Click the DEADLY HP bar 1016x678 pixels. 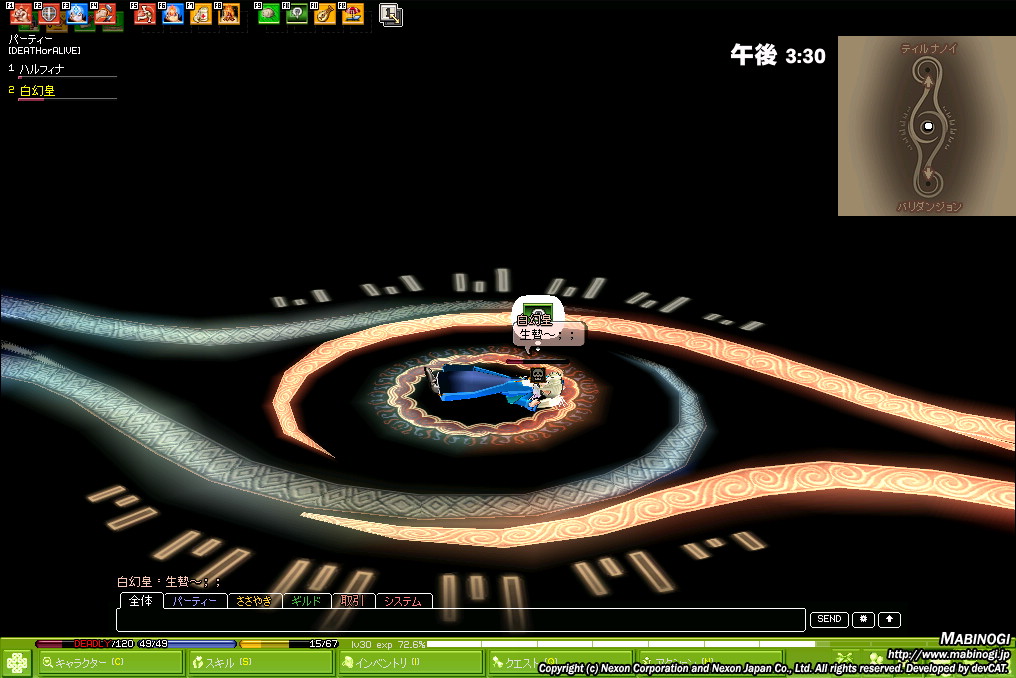(x=84, y=644)
